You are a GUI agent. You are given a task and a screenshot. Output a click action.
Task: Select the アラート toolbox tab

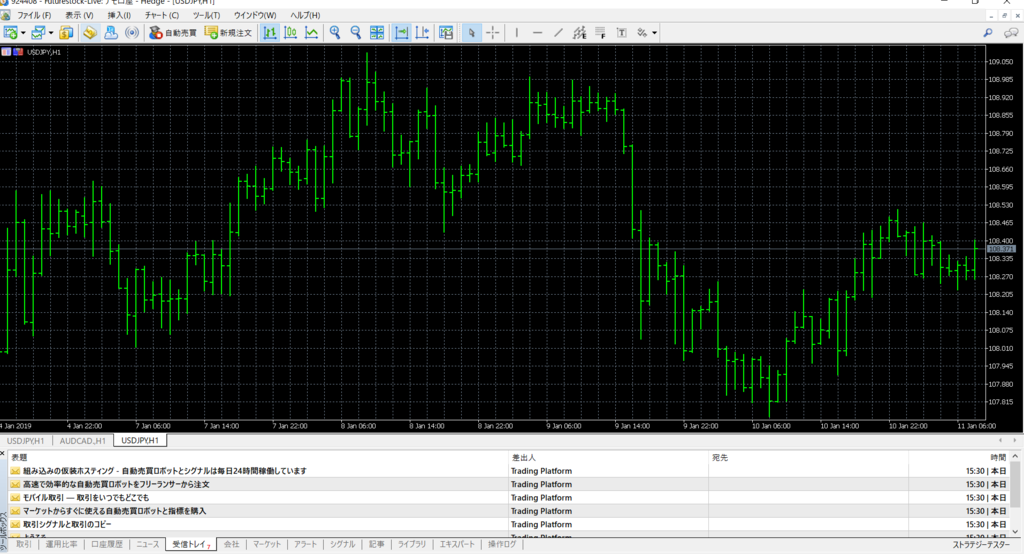click(305, 544)
